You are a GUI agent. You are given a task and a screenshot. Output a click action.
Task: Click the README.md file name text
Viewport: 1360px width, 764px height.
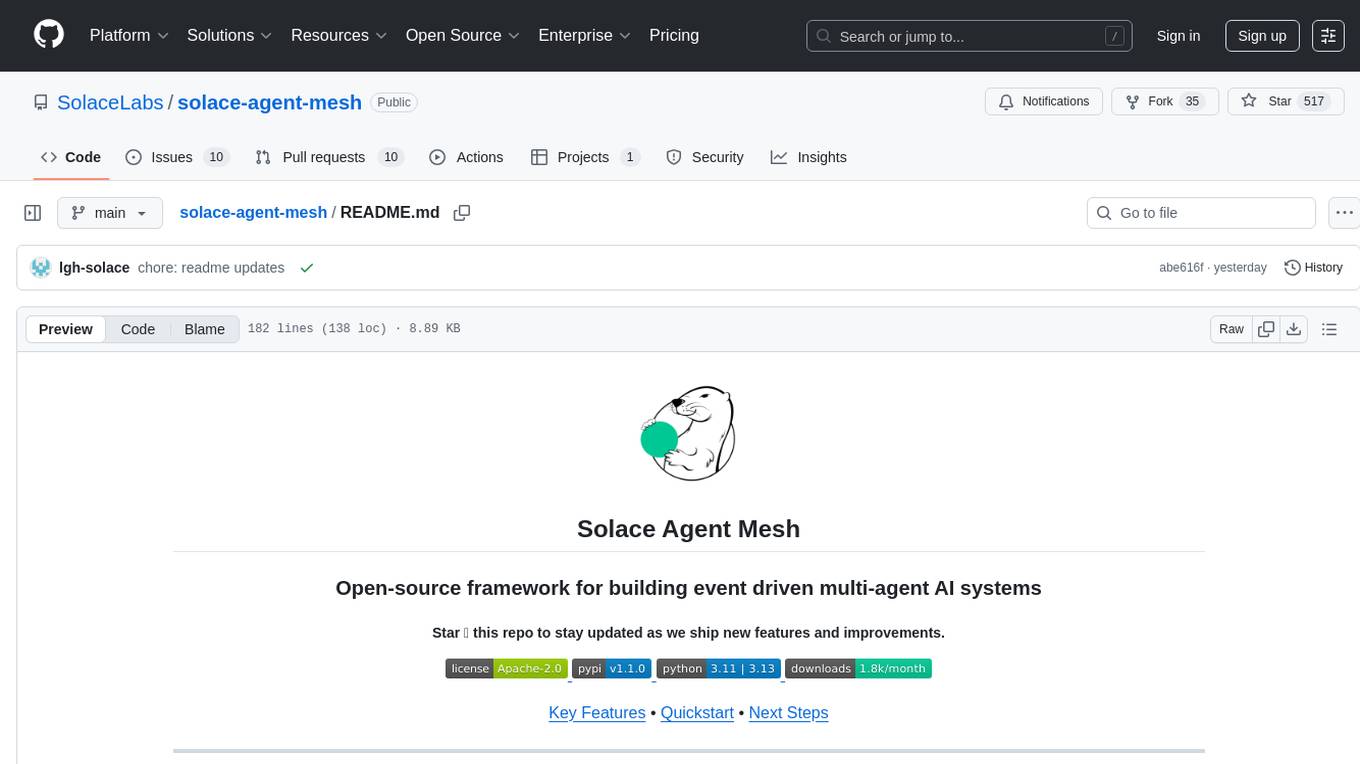point(390,212)
